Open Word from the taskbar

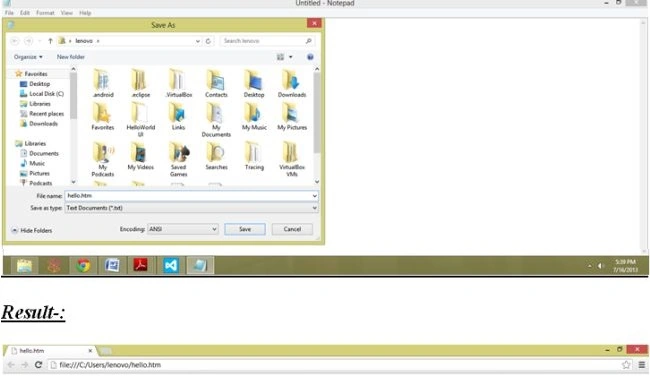112,265
